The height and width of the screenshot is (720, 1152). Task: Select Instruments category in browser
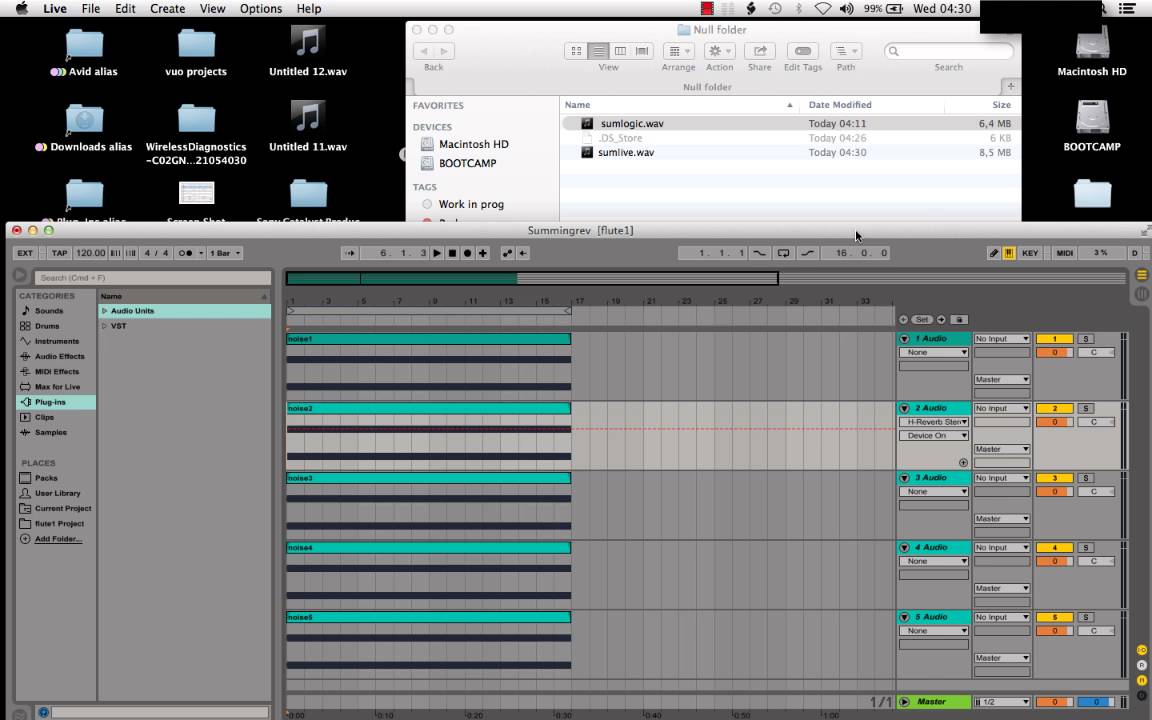click(x=56, y=341)
